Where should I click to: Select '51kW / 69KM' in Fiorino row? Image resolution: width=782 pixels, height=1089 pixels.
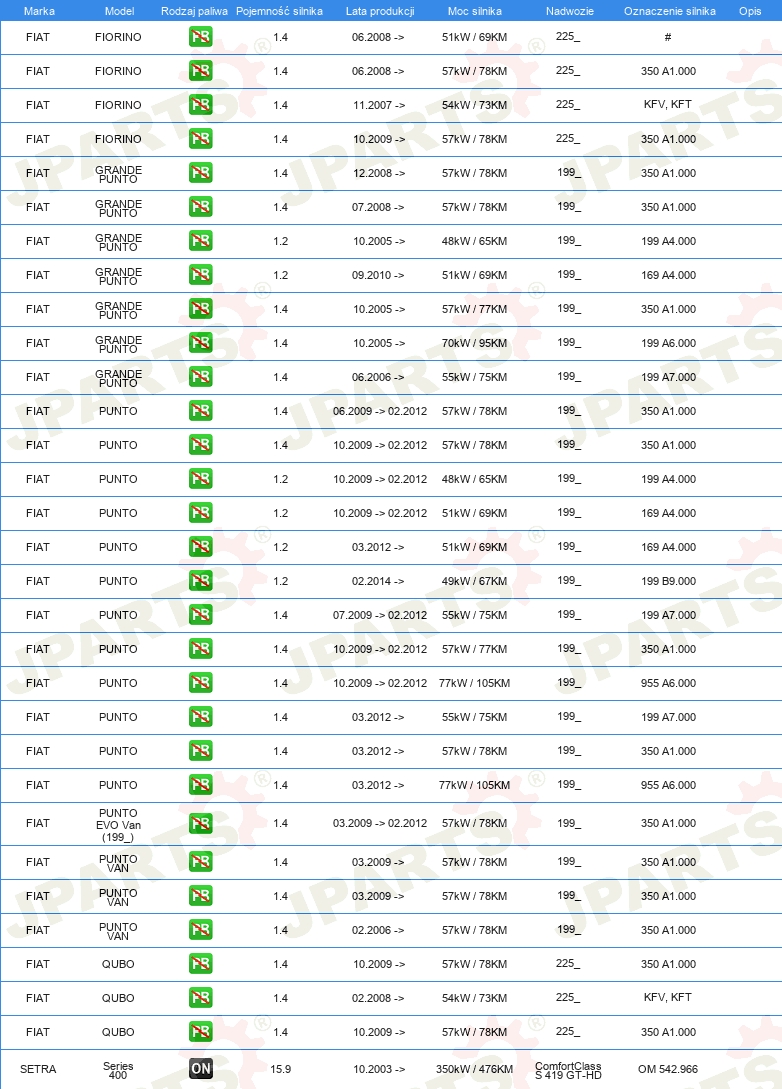pyautogui.click(x=474, y=37)
